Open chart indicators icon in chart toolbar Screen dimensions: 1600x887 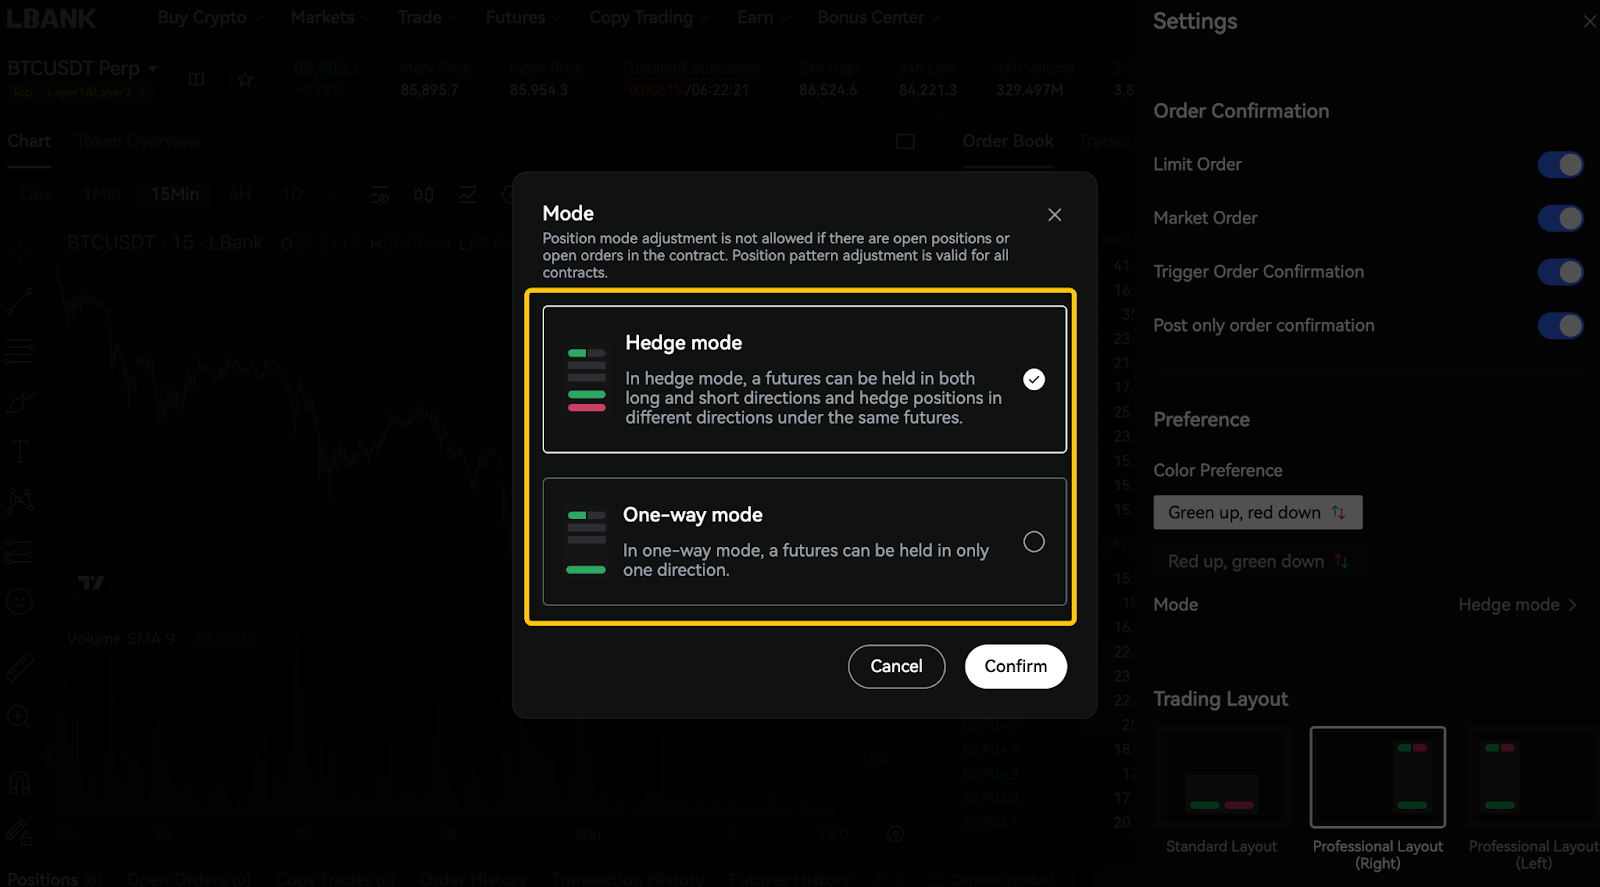tap(467, 195)
